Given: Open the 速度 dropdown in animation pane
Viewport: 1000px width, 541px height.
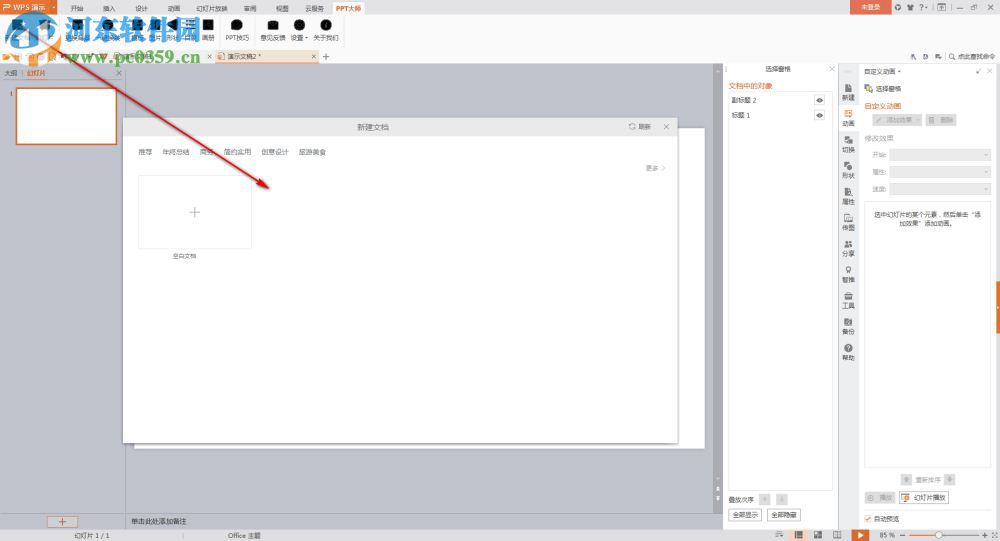Looking at the screenshot, I should pos(940,189).
